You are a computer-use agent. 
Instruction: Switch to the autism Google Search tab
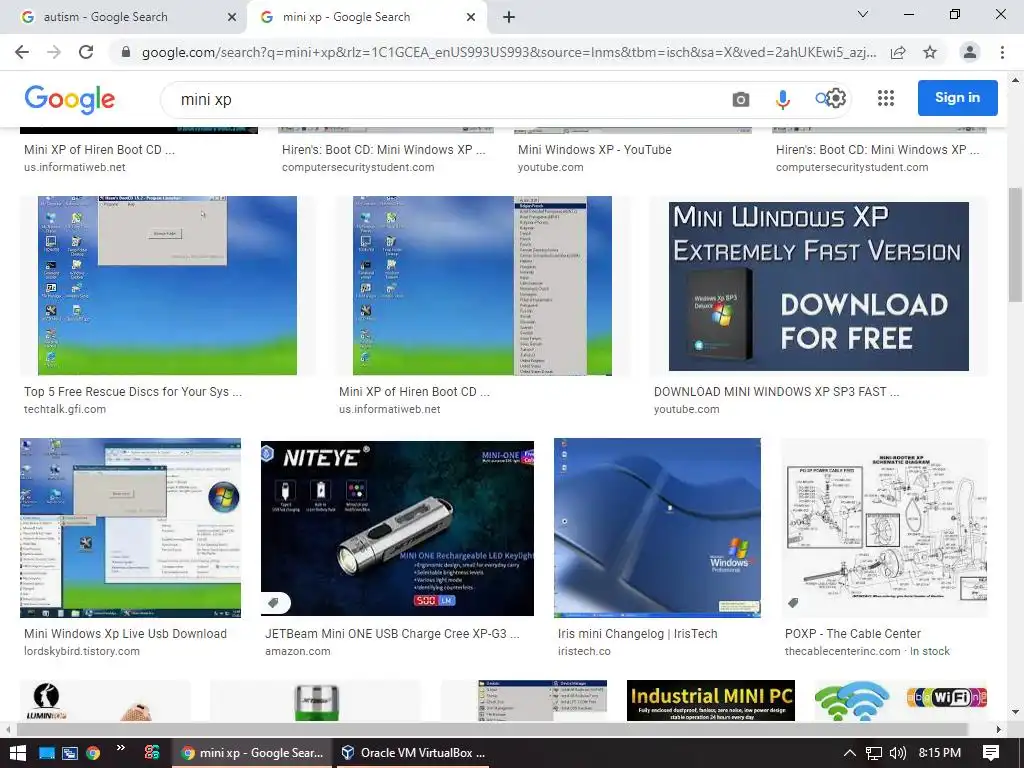tap(124, 17)
